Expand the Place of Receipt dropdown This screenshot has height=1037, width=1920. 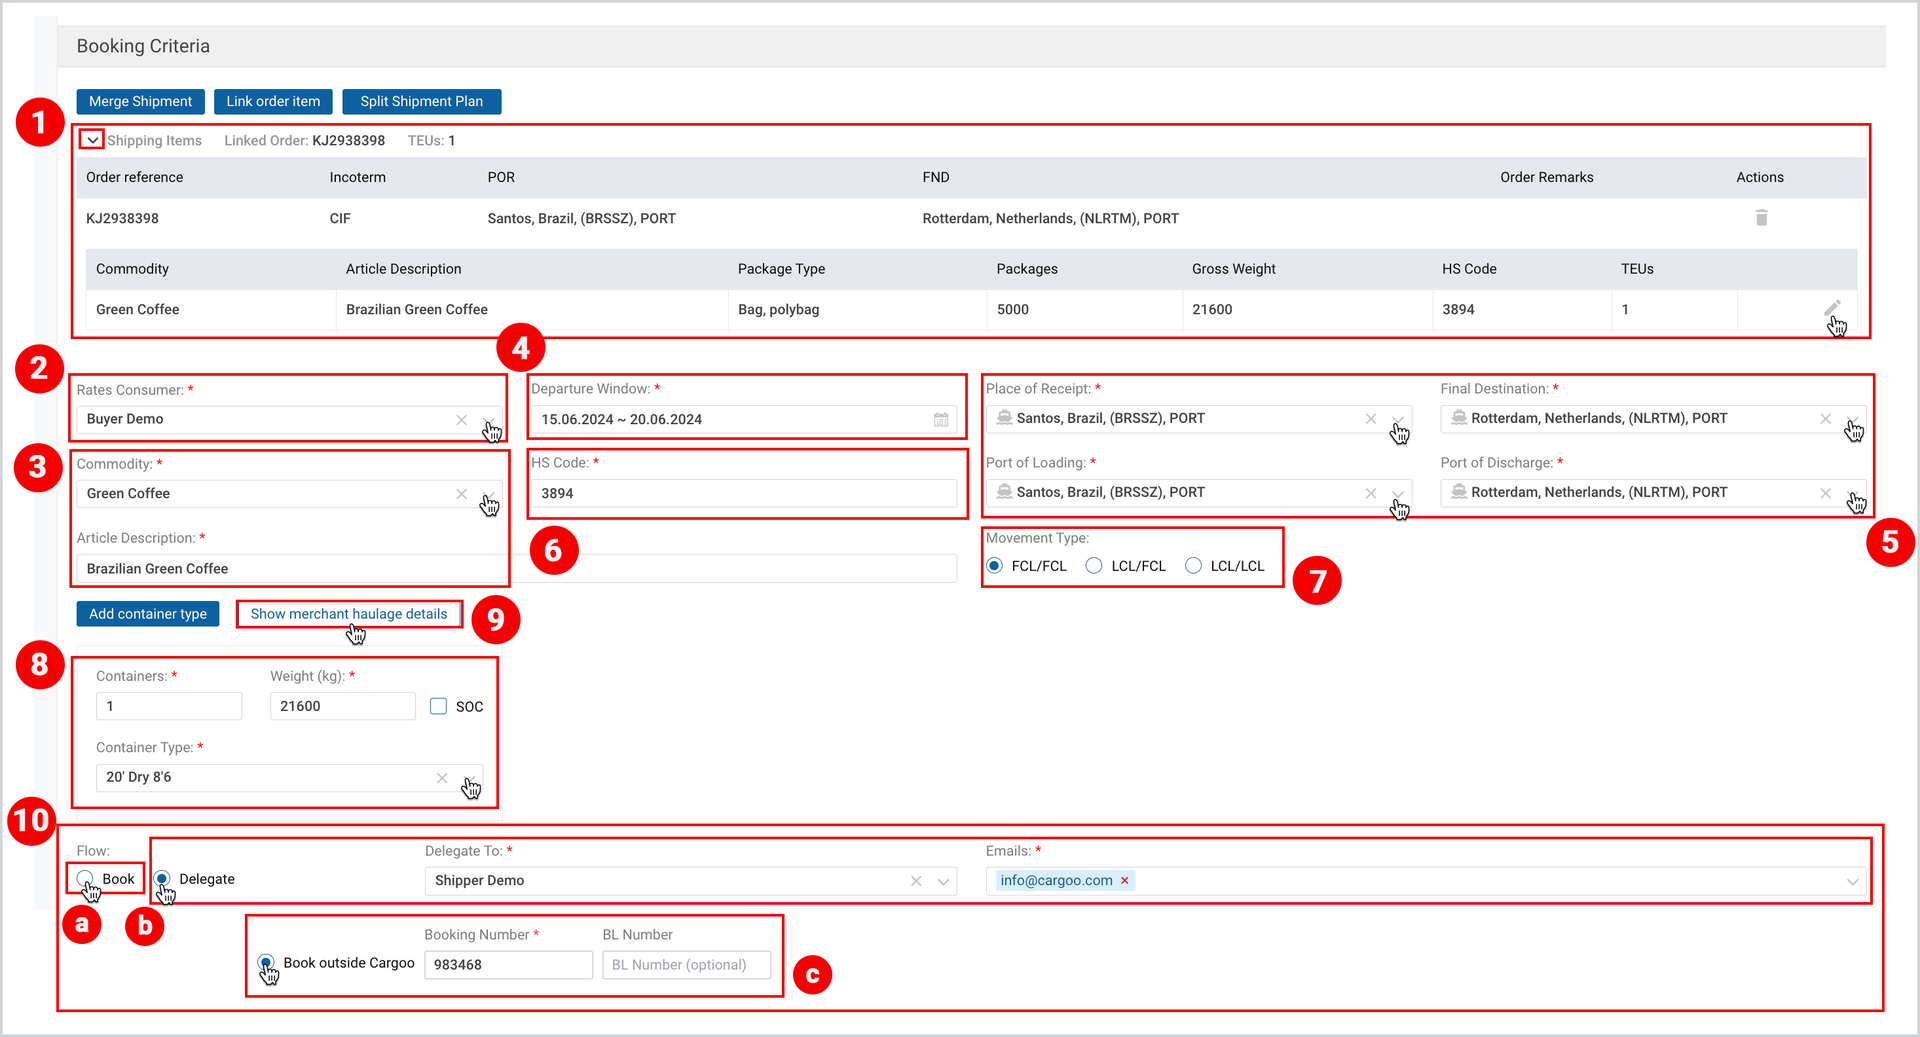(1398, 419)
